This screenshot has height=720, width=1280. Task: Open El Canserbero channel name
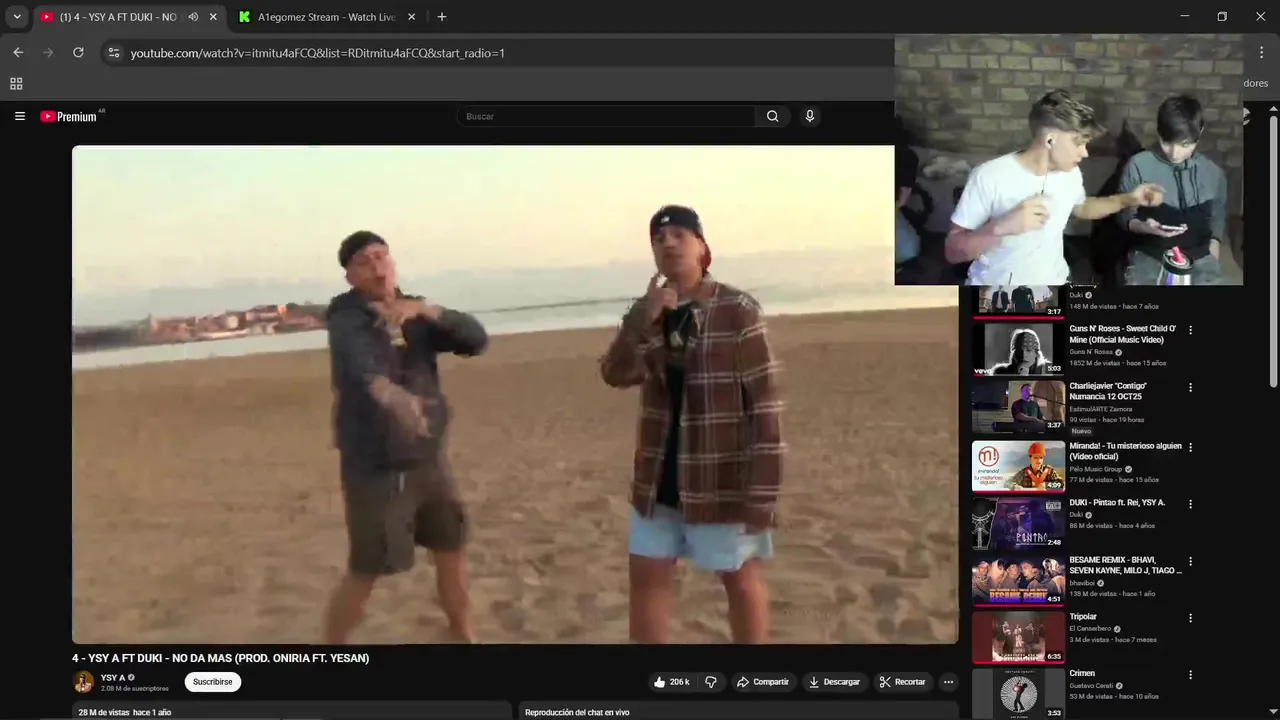click(1091, 629)
